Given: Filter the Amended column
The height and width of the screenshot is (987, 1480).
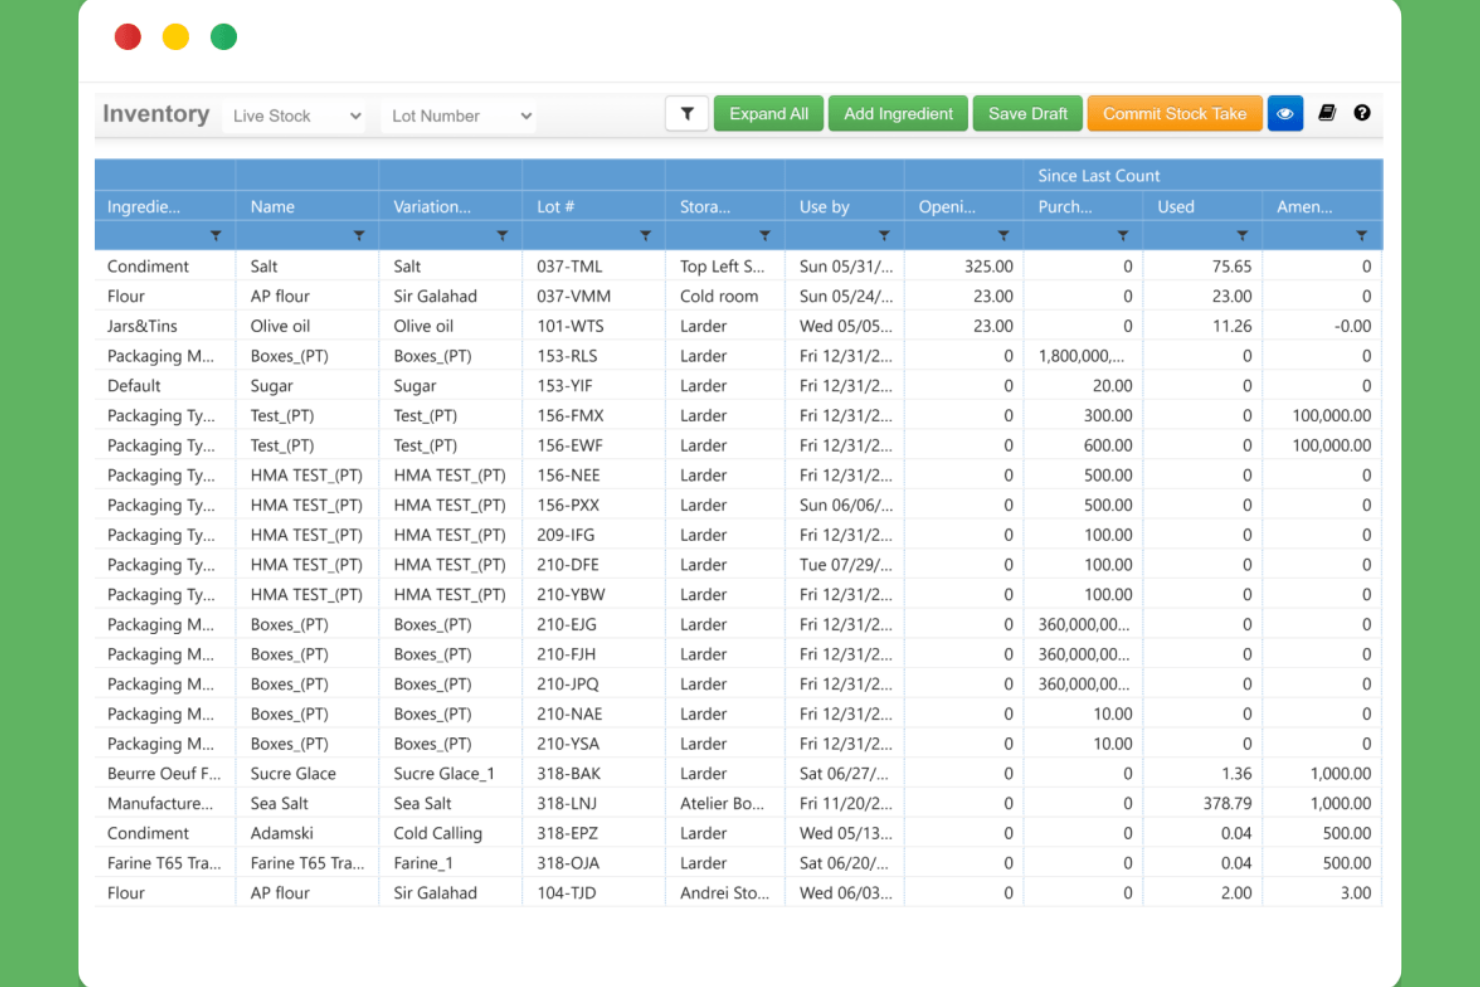Looking at the screenshot, I should pyautogui.click(x=1361, y=236).
